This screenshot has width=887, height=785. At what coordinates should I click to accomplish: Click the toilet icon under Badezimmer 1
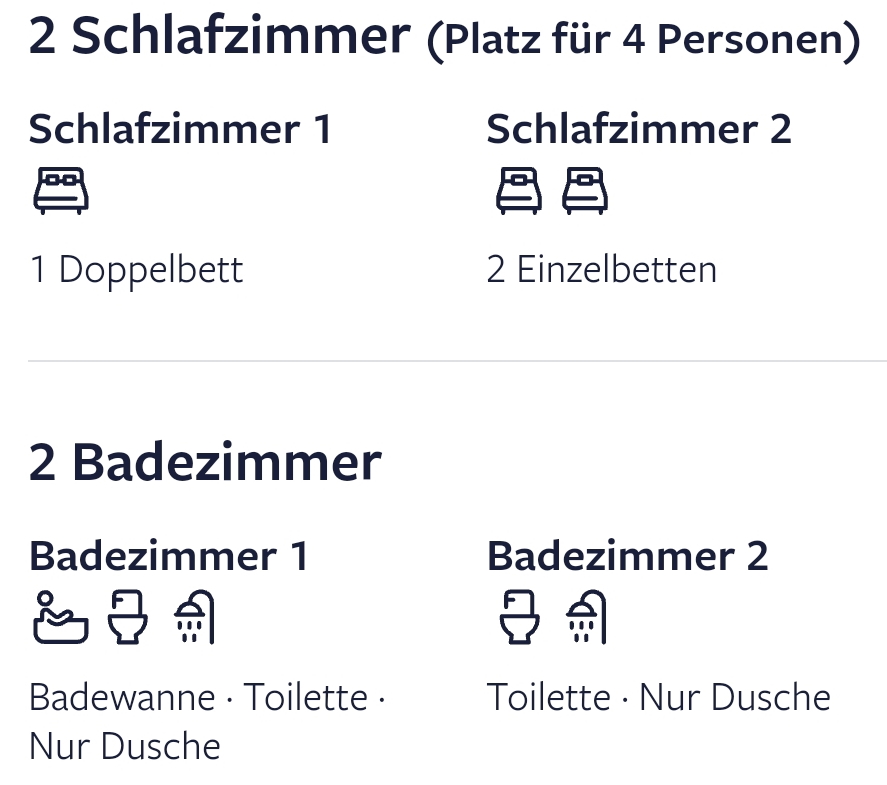127,618
